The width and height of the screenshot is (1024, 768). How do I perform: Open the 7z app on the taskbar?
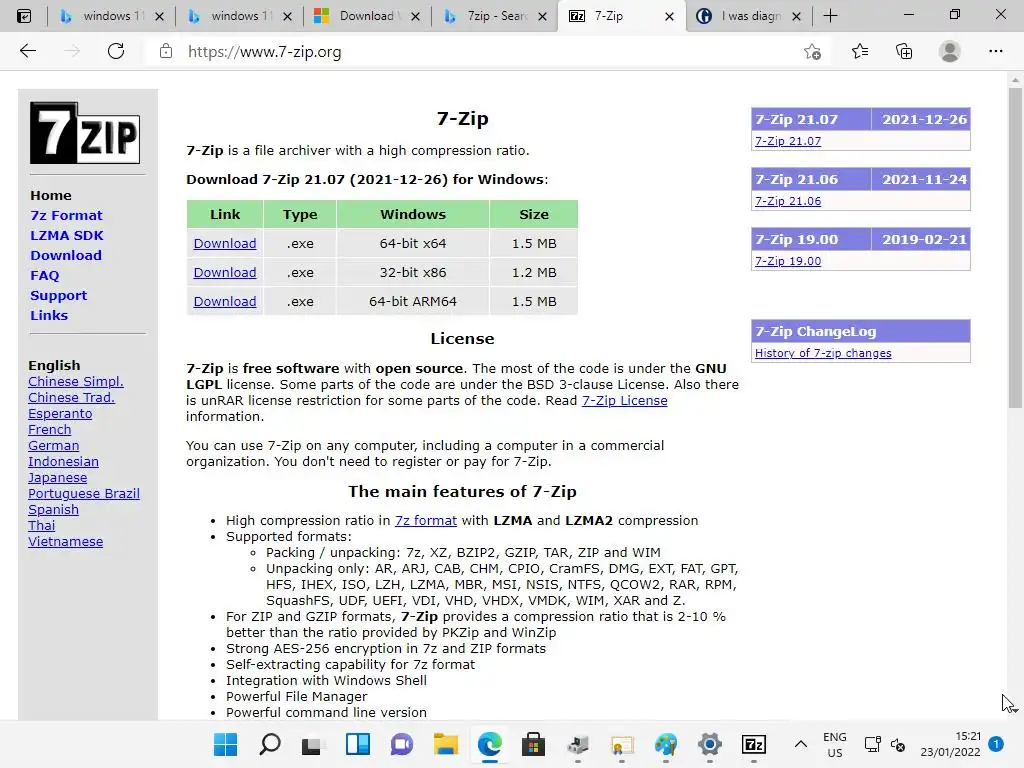[x=753, y=744]
